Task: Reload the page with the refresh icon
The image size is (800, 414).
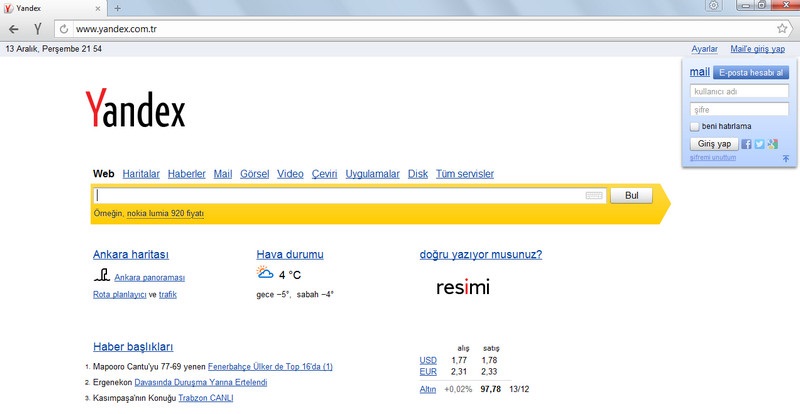Action: [x=64, y=29]
